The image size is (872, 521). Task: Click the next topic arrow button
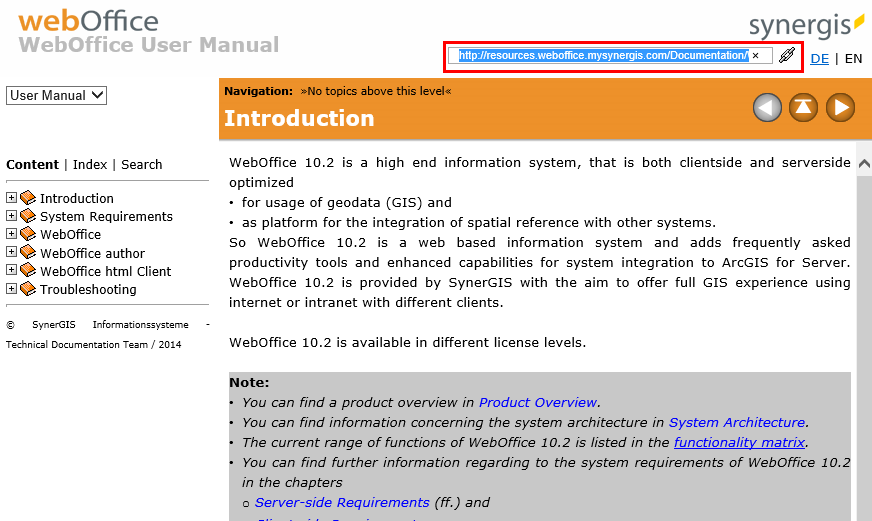(x=840, y=107)
